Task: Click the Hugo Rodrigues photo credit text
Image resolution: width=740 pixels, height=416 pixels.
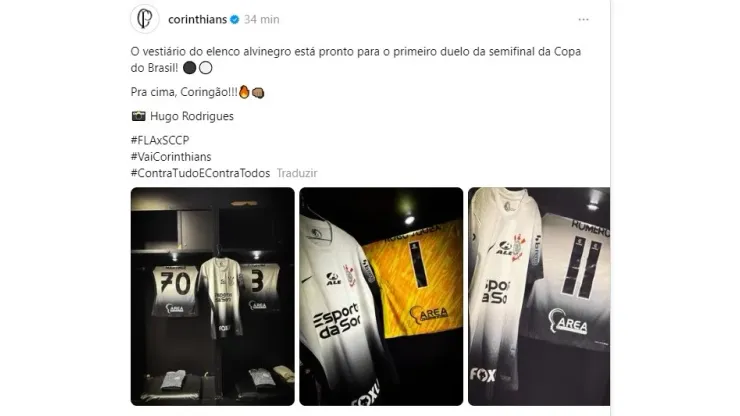Action: 192,116
